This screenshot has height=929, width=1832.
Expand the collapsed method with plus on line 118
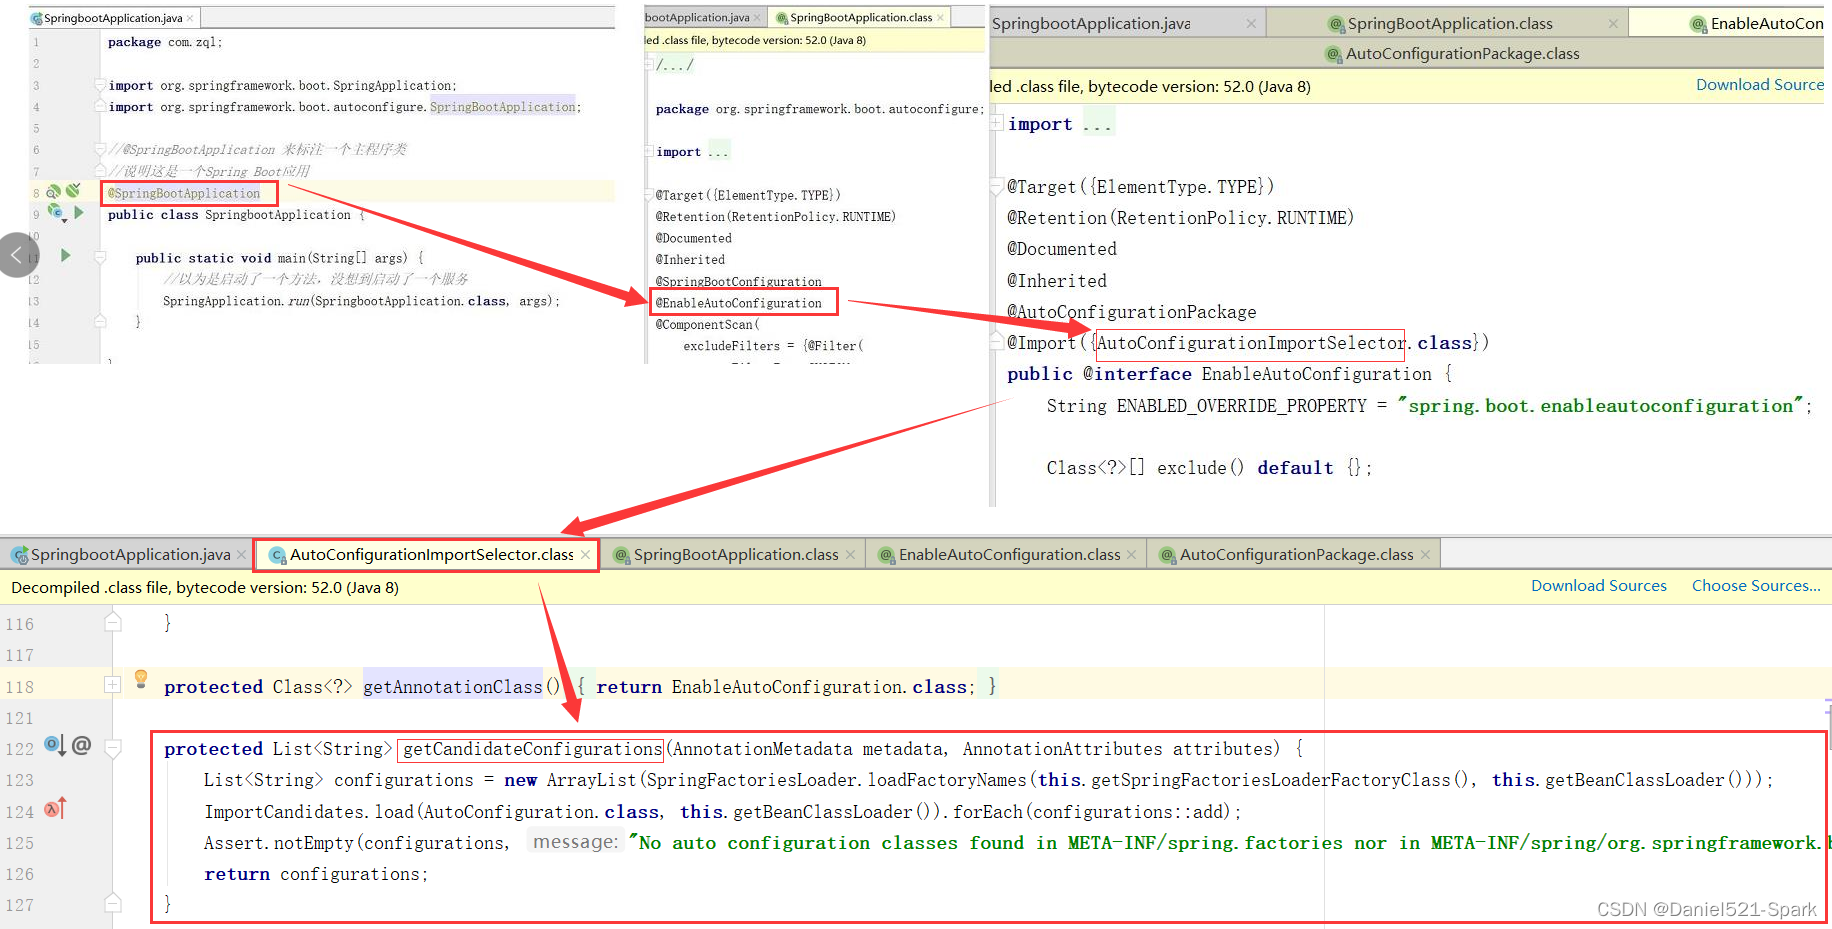coord(113,685)
